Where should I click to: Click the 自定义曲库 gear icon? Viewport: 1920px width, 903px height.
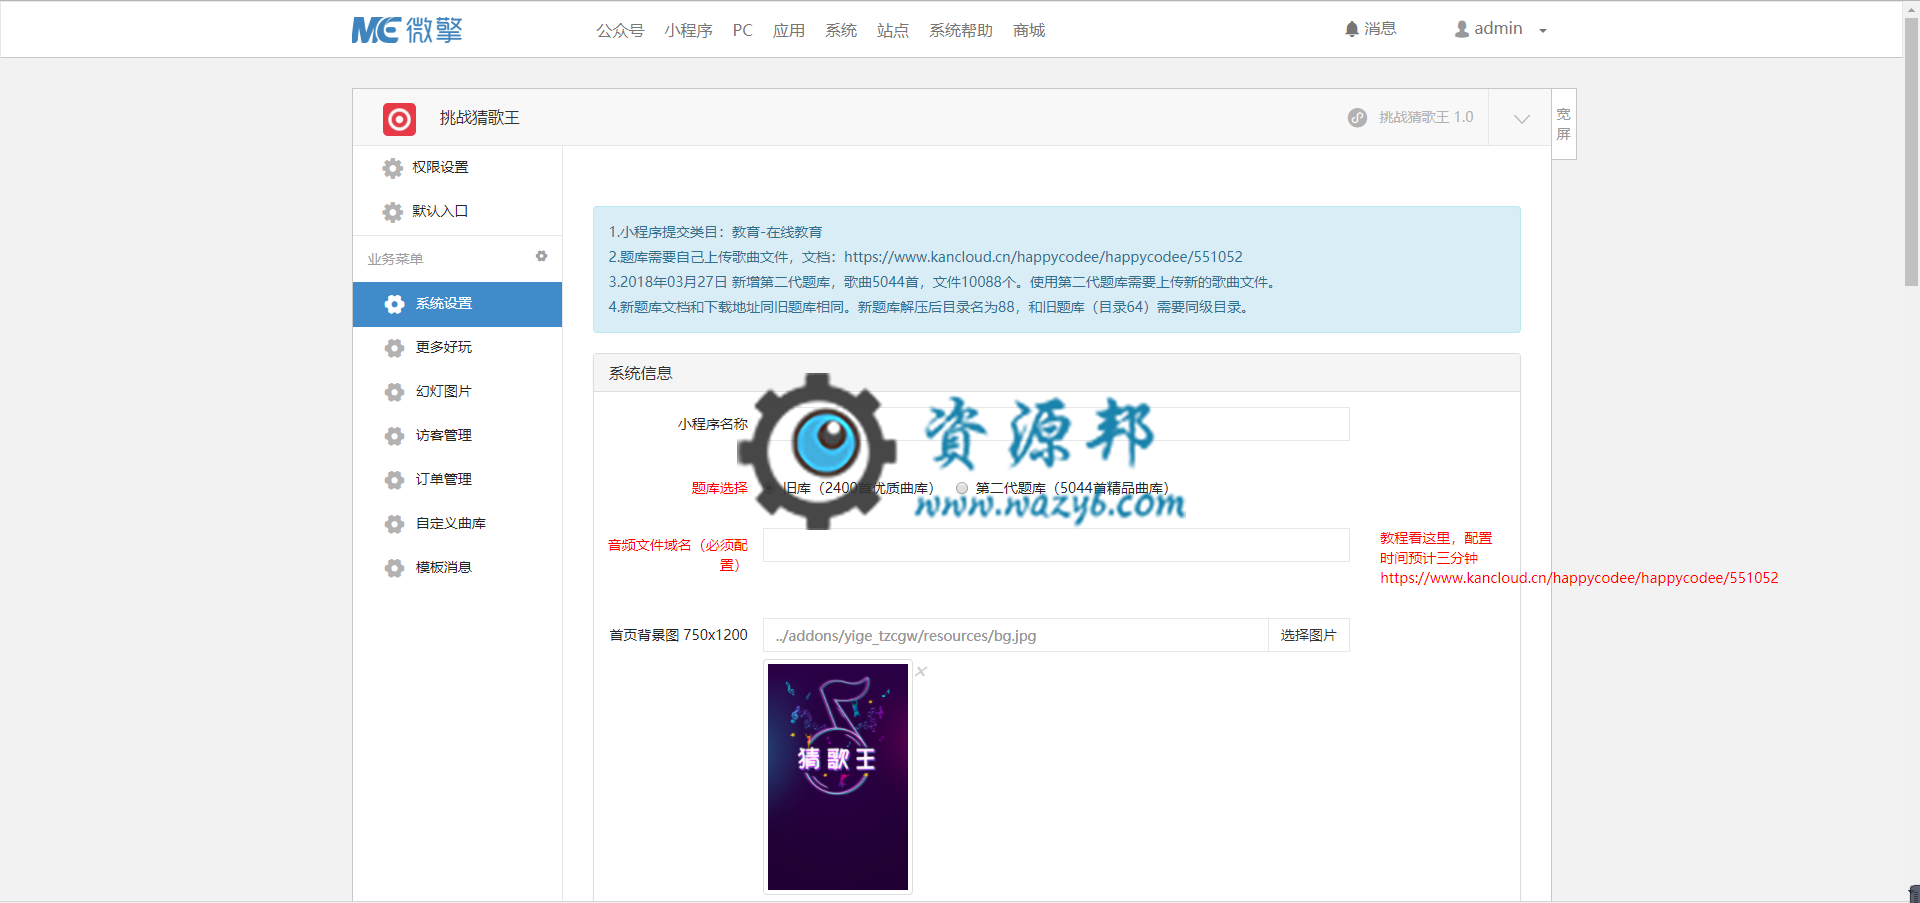pos(395,524)
